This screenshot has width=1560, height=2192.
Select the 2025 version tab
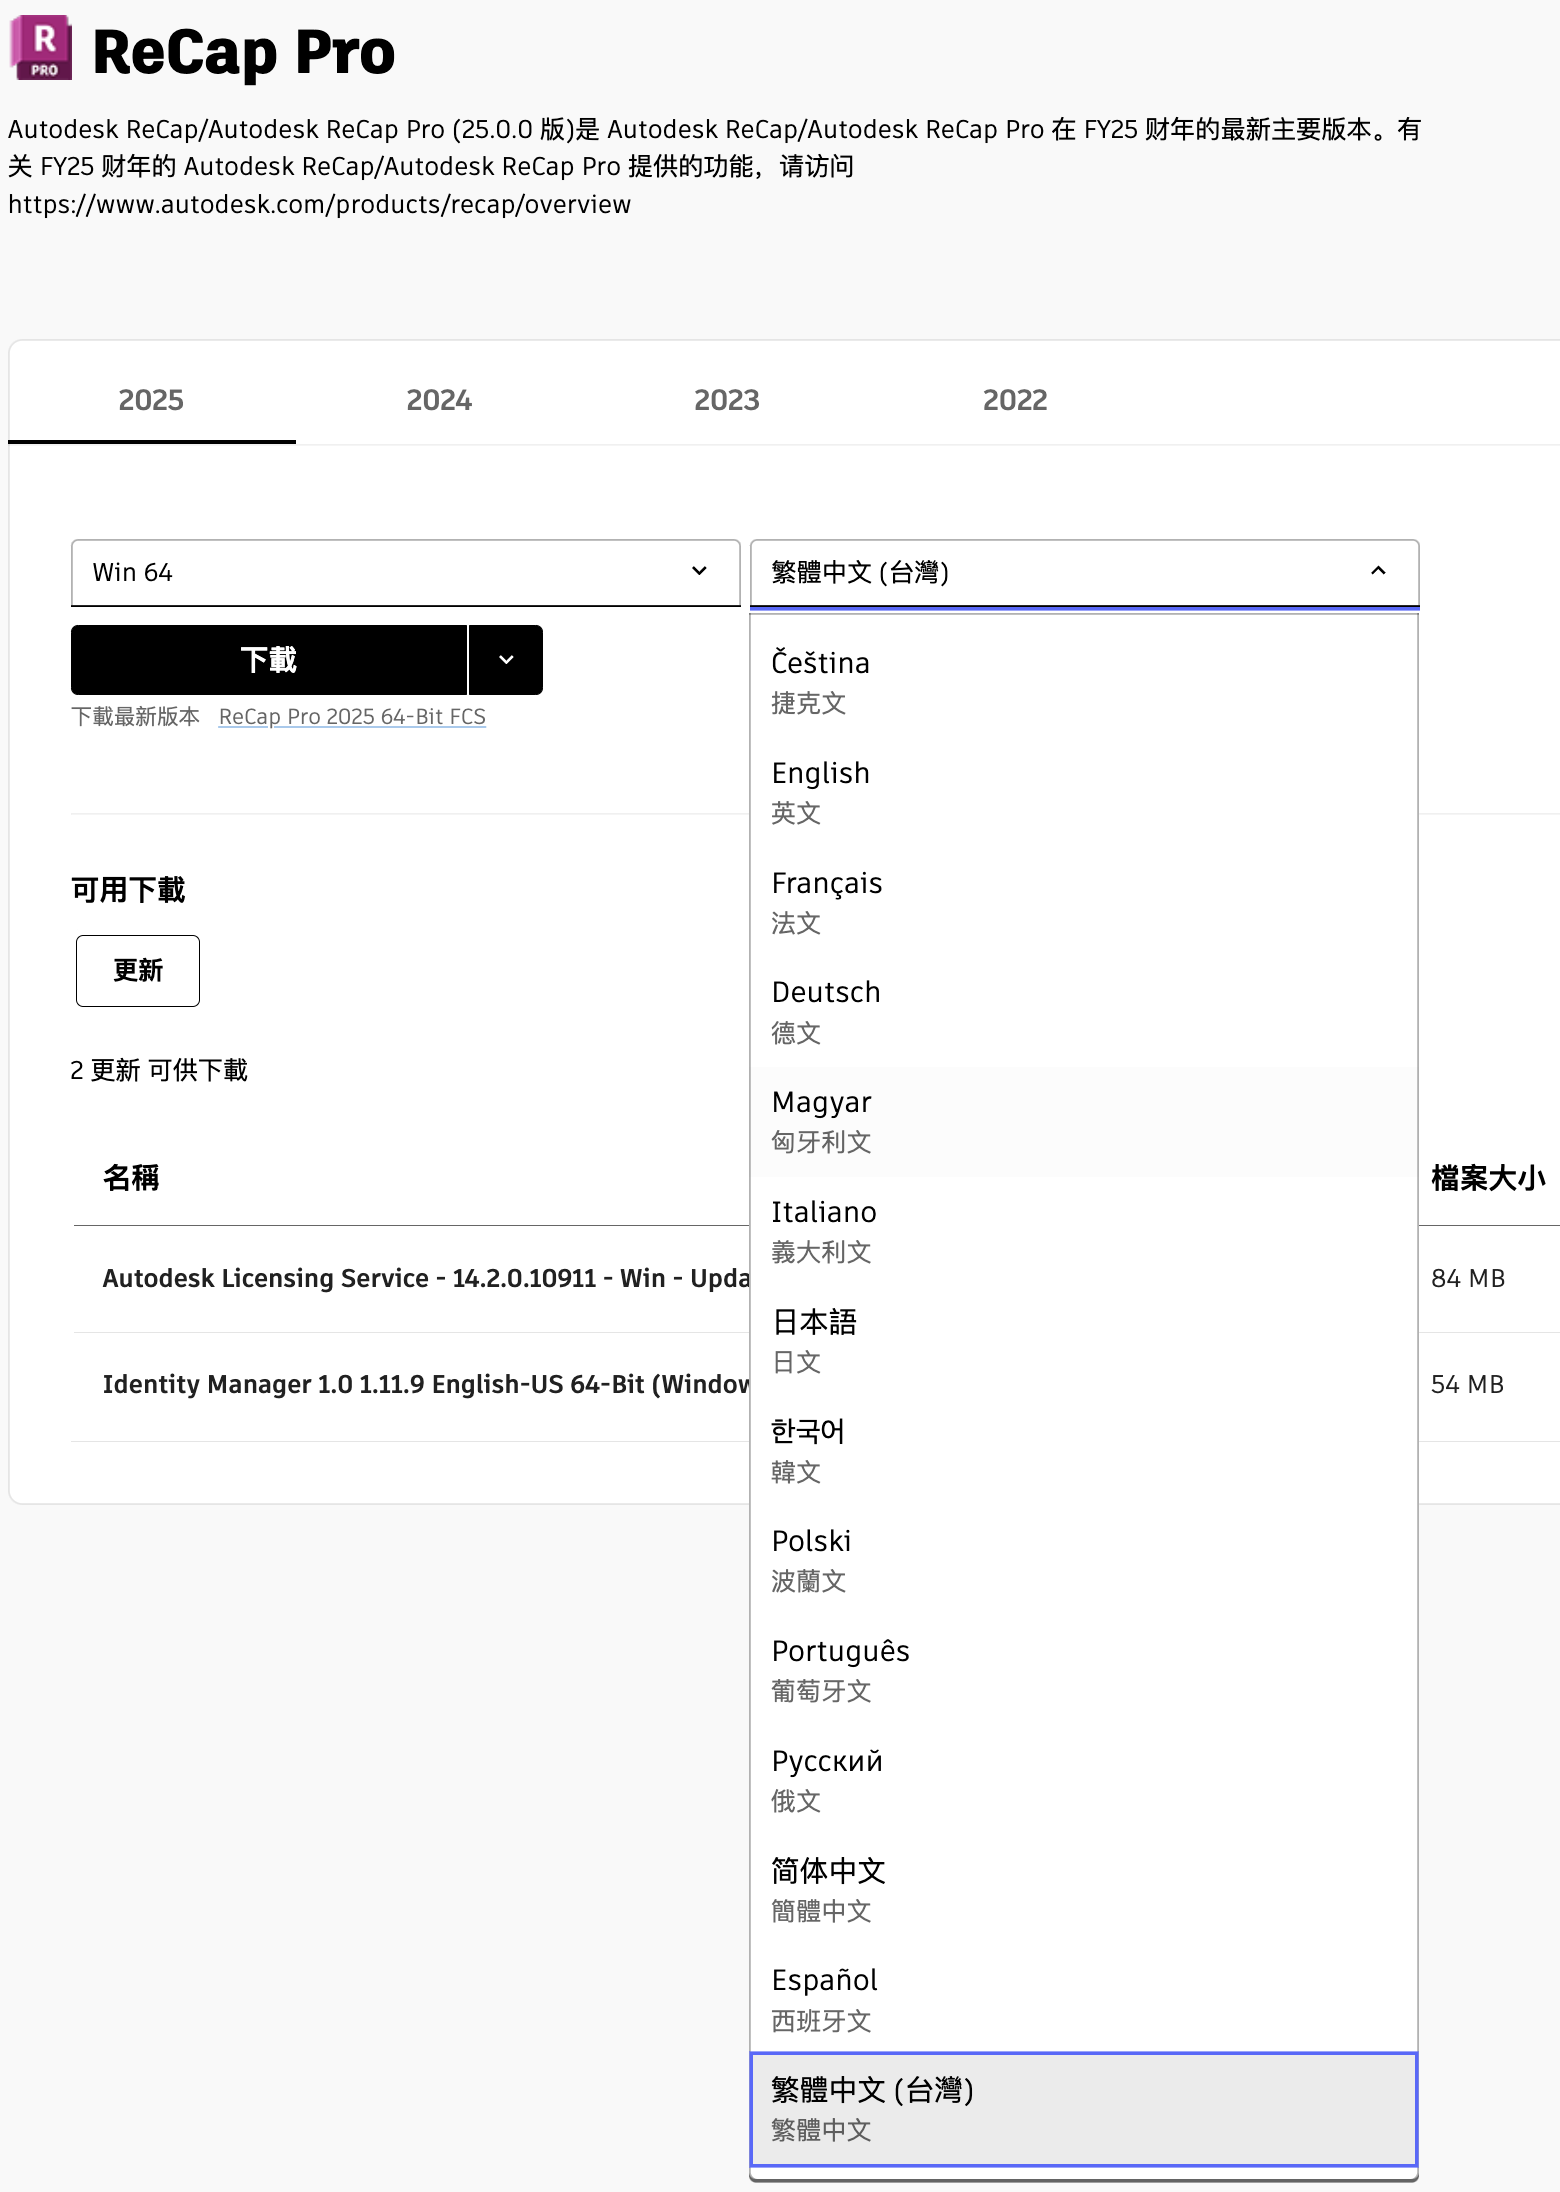pos(151,400)
